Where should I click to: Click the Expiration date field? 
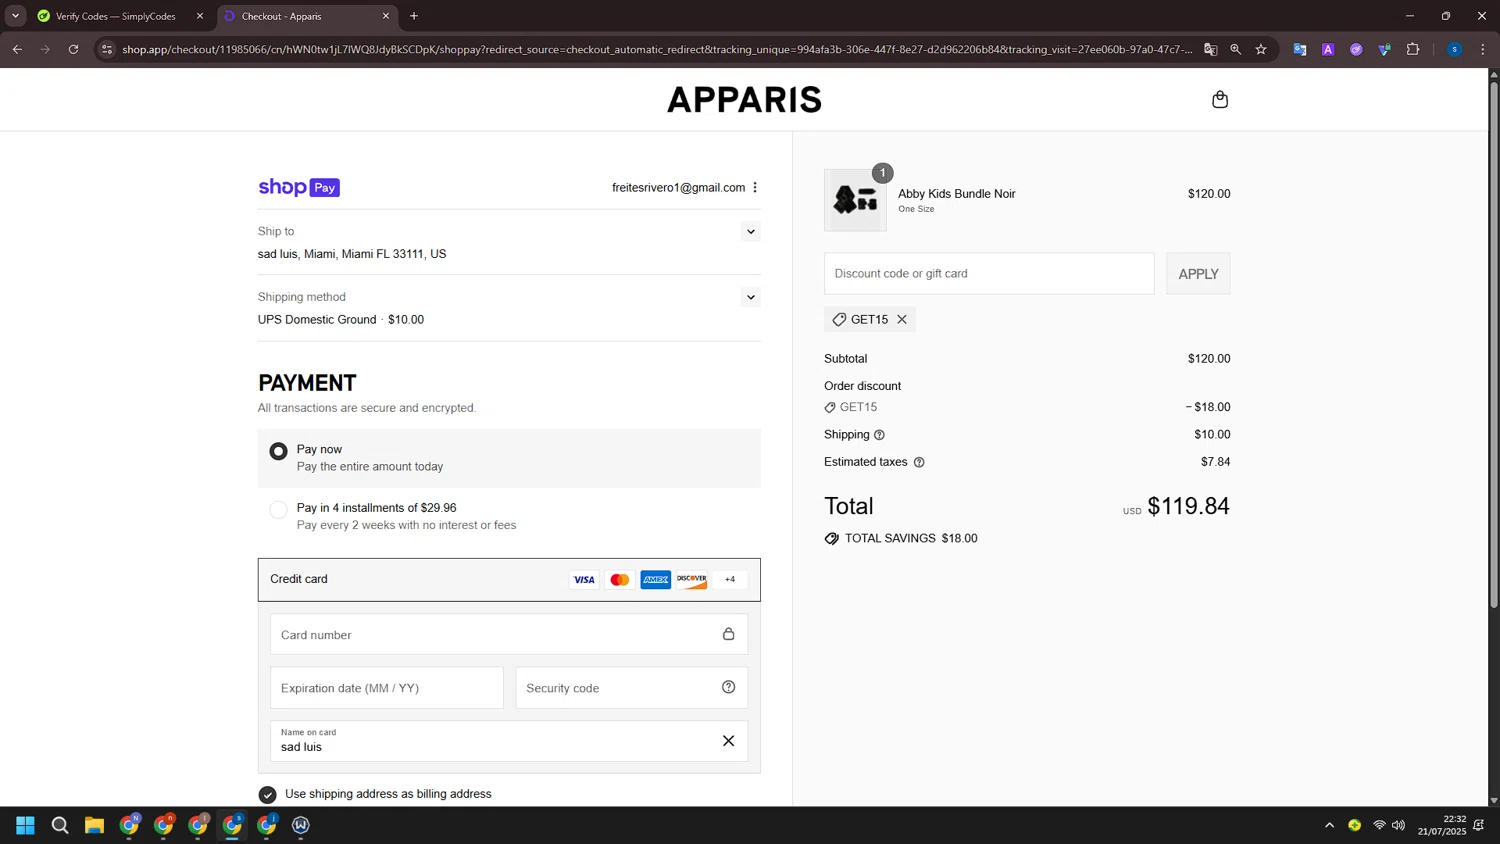pyautogui.click(x=387, y=687)
